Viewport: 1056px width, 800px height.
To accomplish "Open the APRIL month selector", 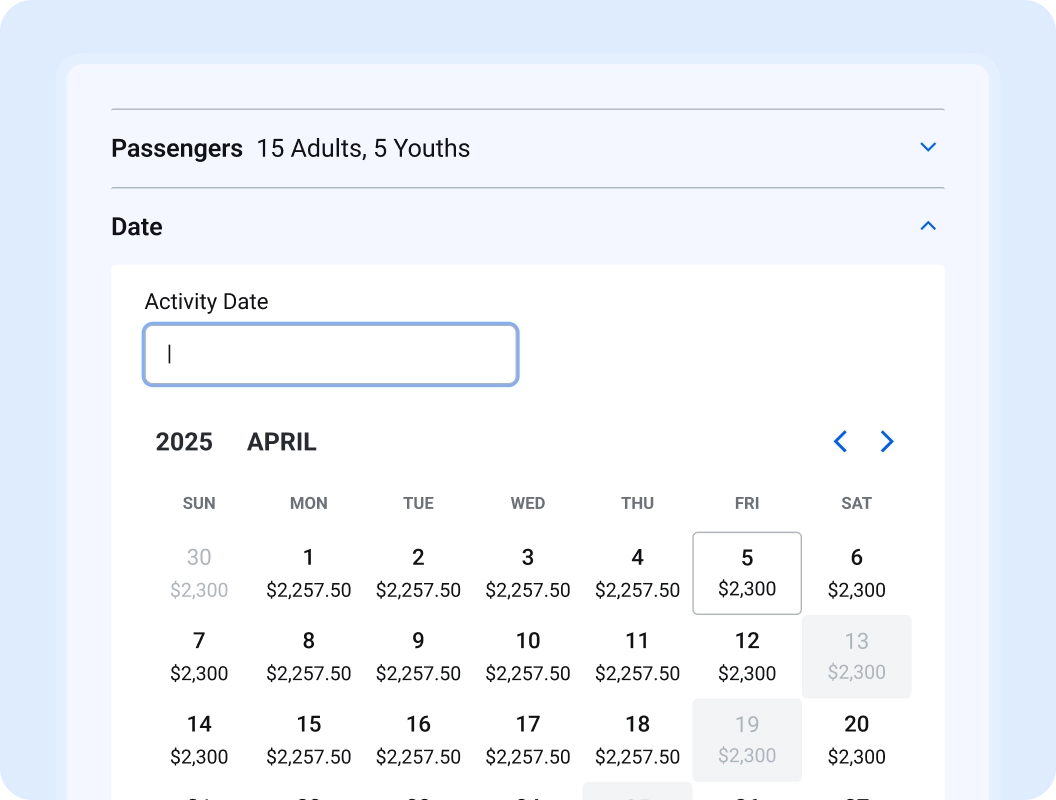I will pyautogui.click(x=282, y=442).
